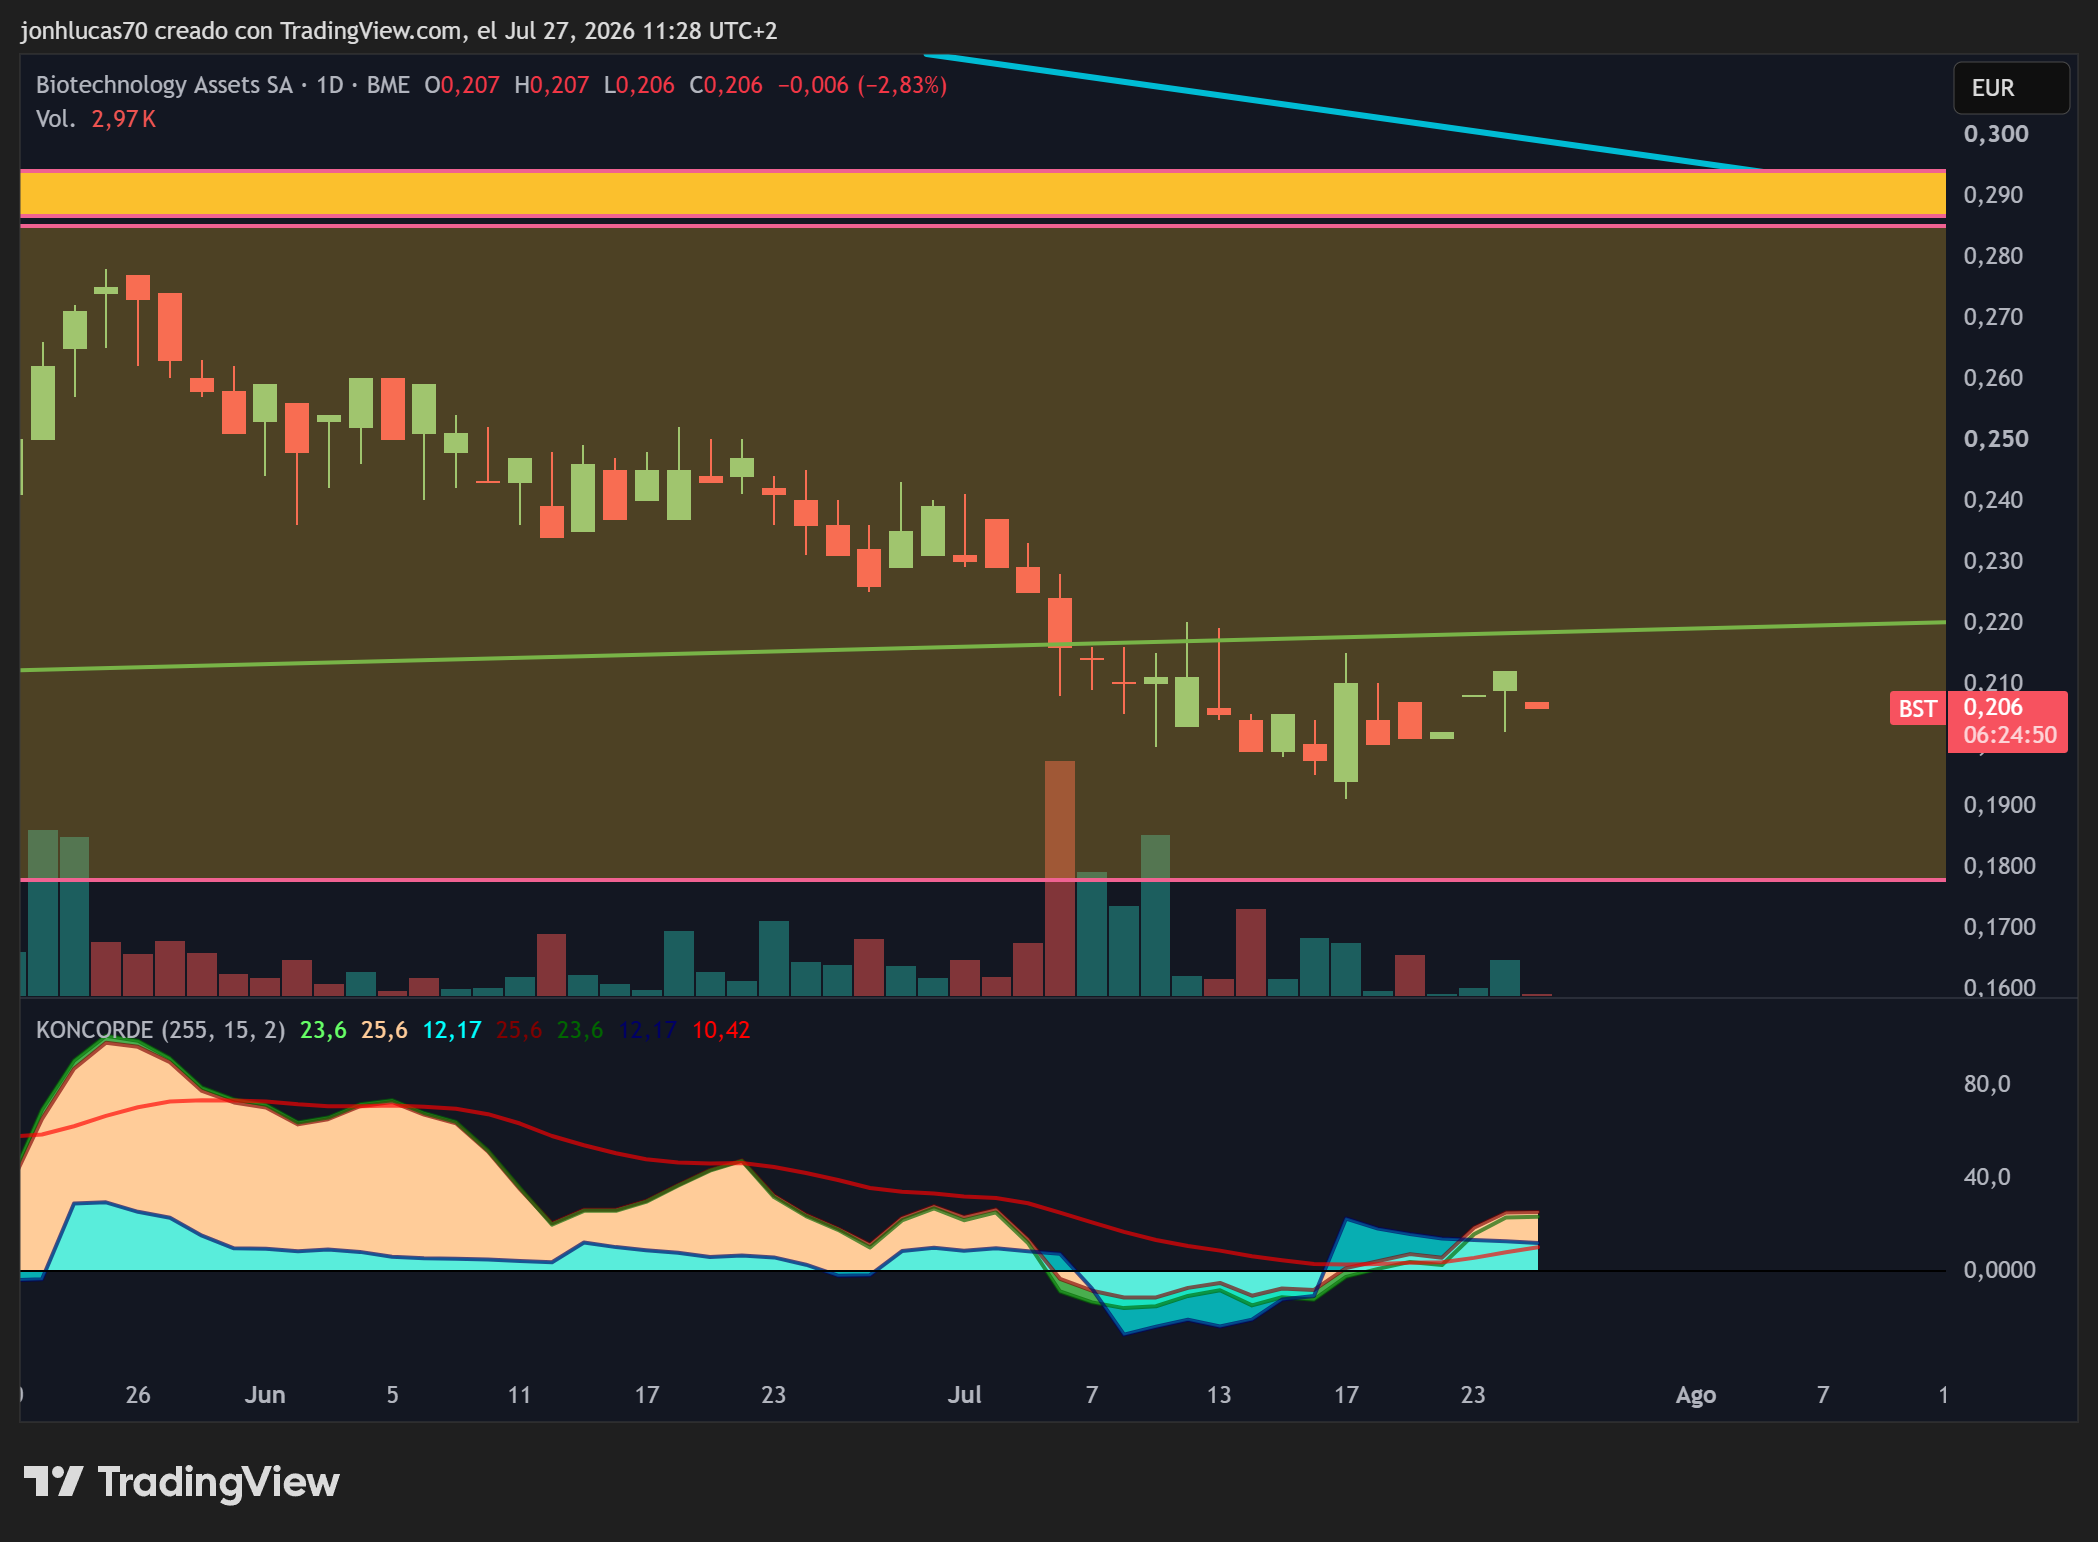Click the TradingView wordmark text
The width and height of the screenshot is (2098, 1542).
(x=219, y=1482)
